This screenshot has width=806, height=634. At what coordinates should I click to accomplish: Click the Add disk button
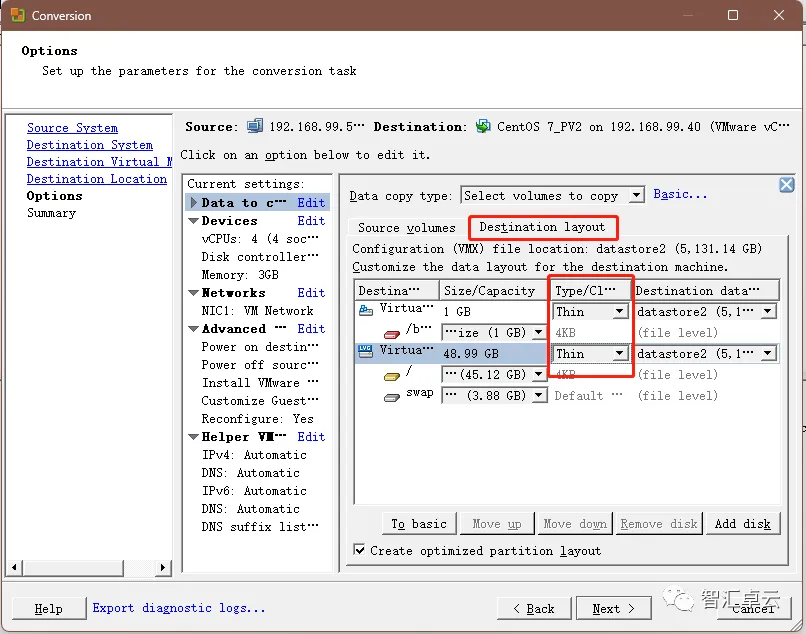point(743,523)
